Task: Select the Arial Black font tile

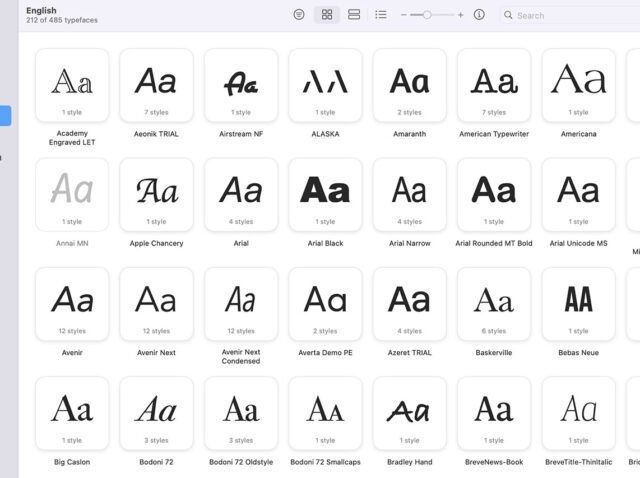Action: (x=325, y=194)
